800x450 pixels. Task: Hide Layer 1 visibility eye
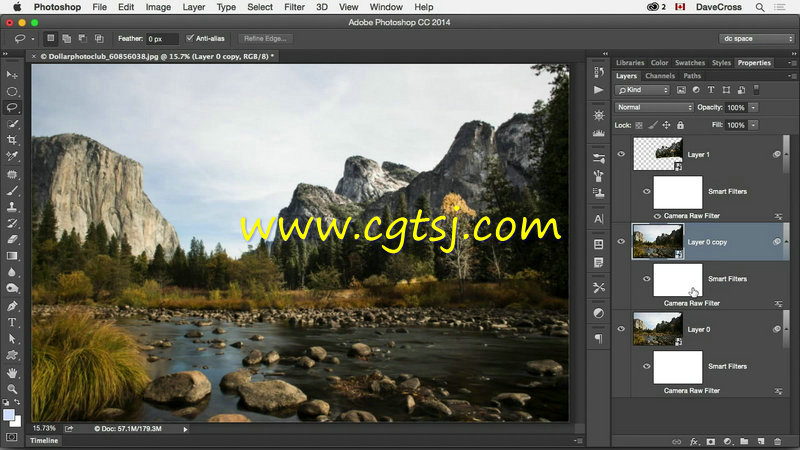tap(621, 154)
